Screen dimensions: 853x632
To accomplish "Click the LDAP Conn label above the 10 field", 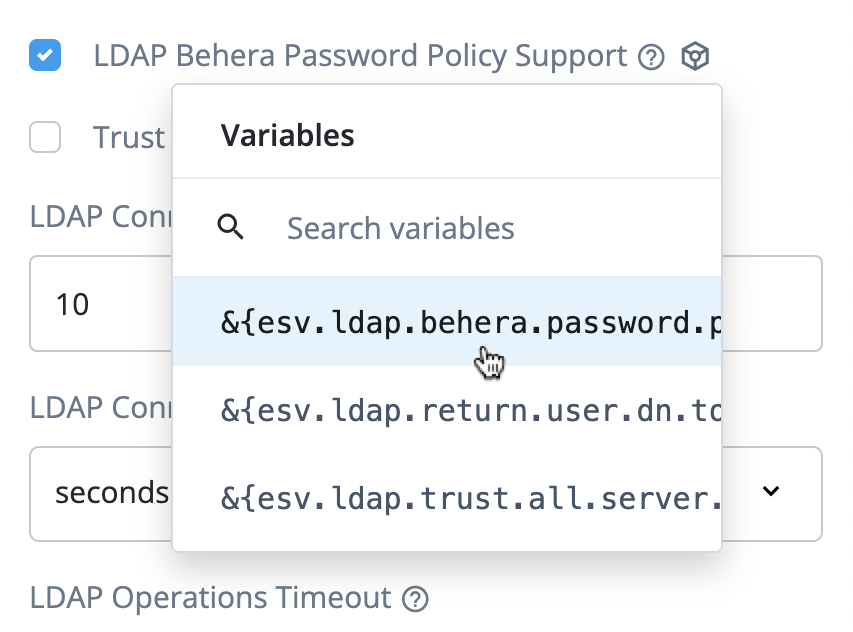I will click(100, 217).
